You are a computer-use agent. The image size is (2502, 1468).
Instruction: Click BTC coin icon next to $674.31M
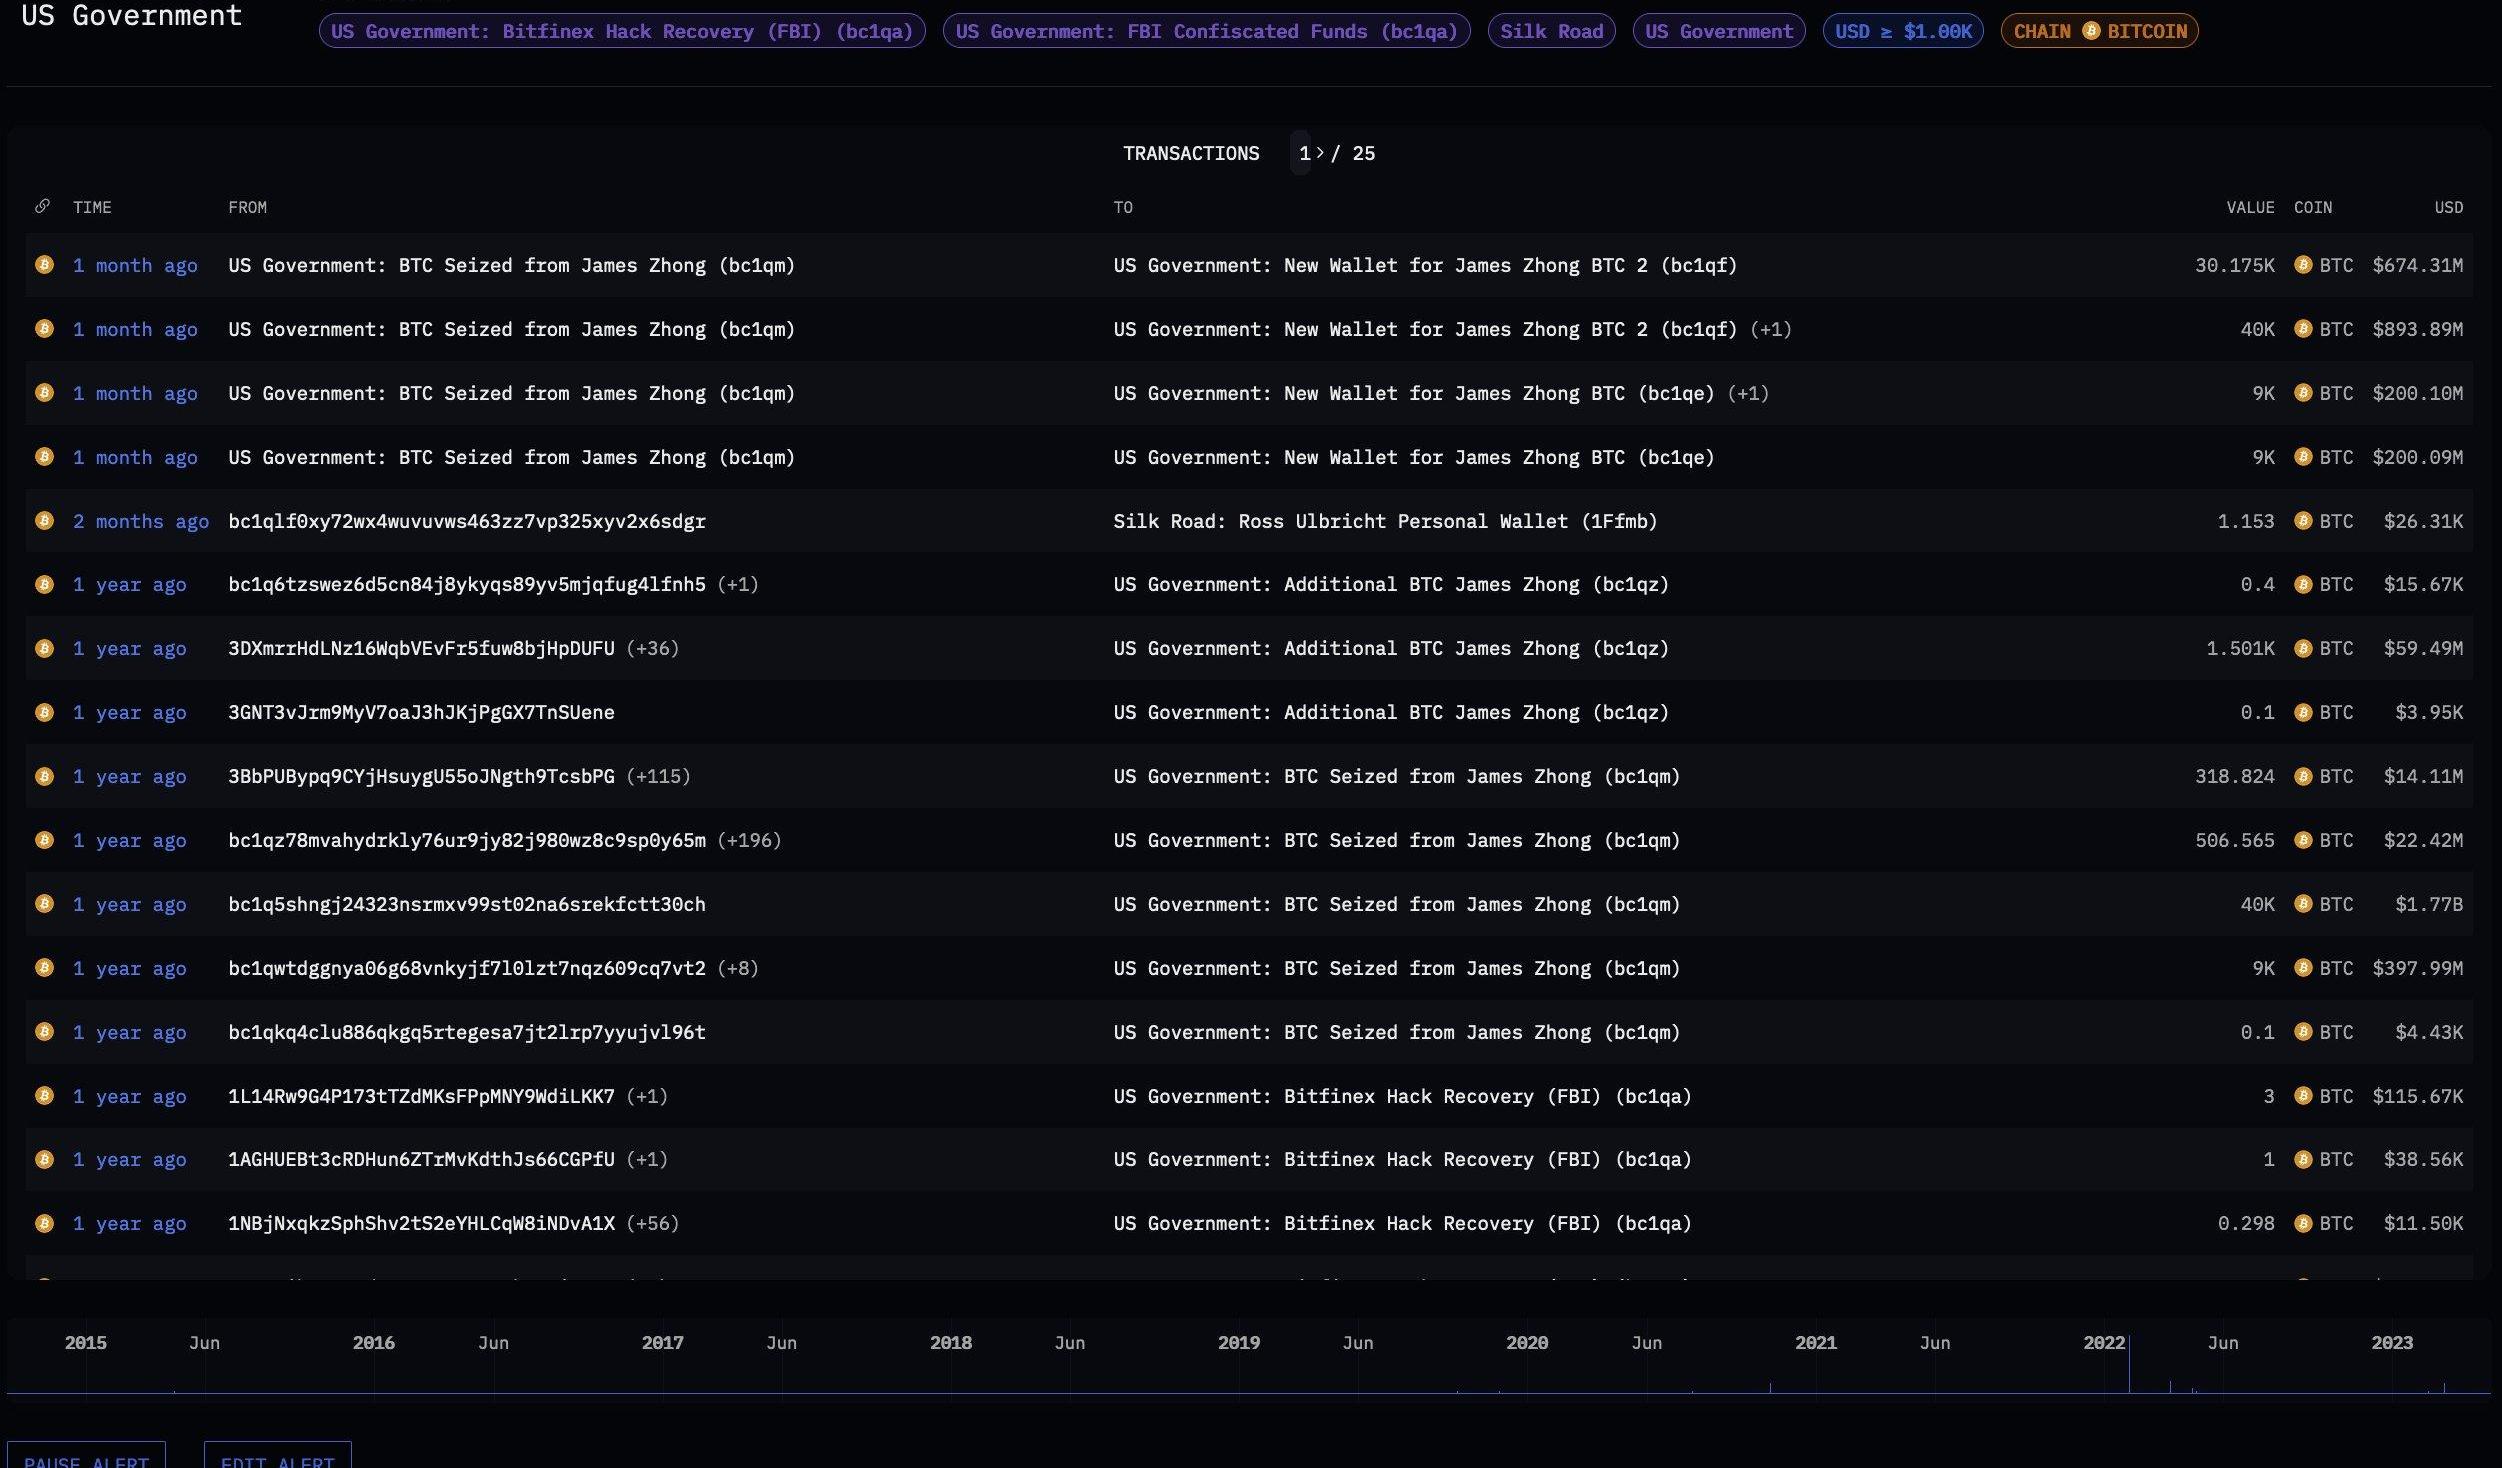pyautogui.click(x=2303, y=265)
